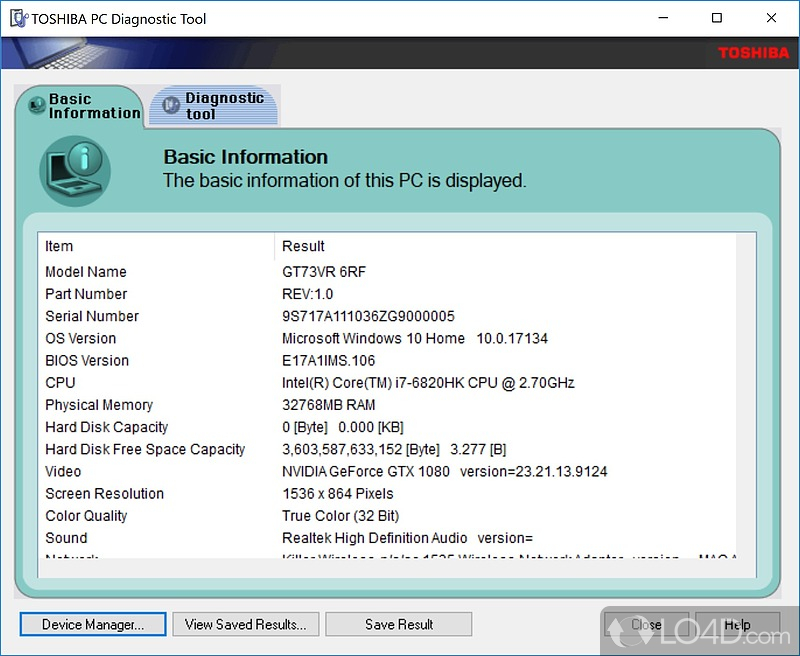Open Device Manager
Viewport: 800px width, 656px height.
click(93, 624)
